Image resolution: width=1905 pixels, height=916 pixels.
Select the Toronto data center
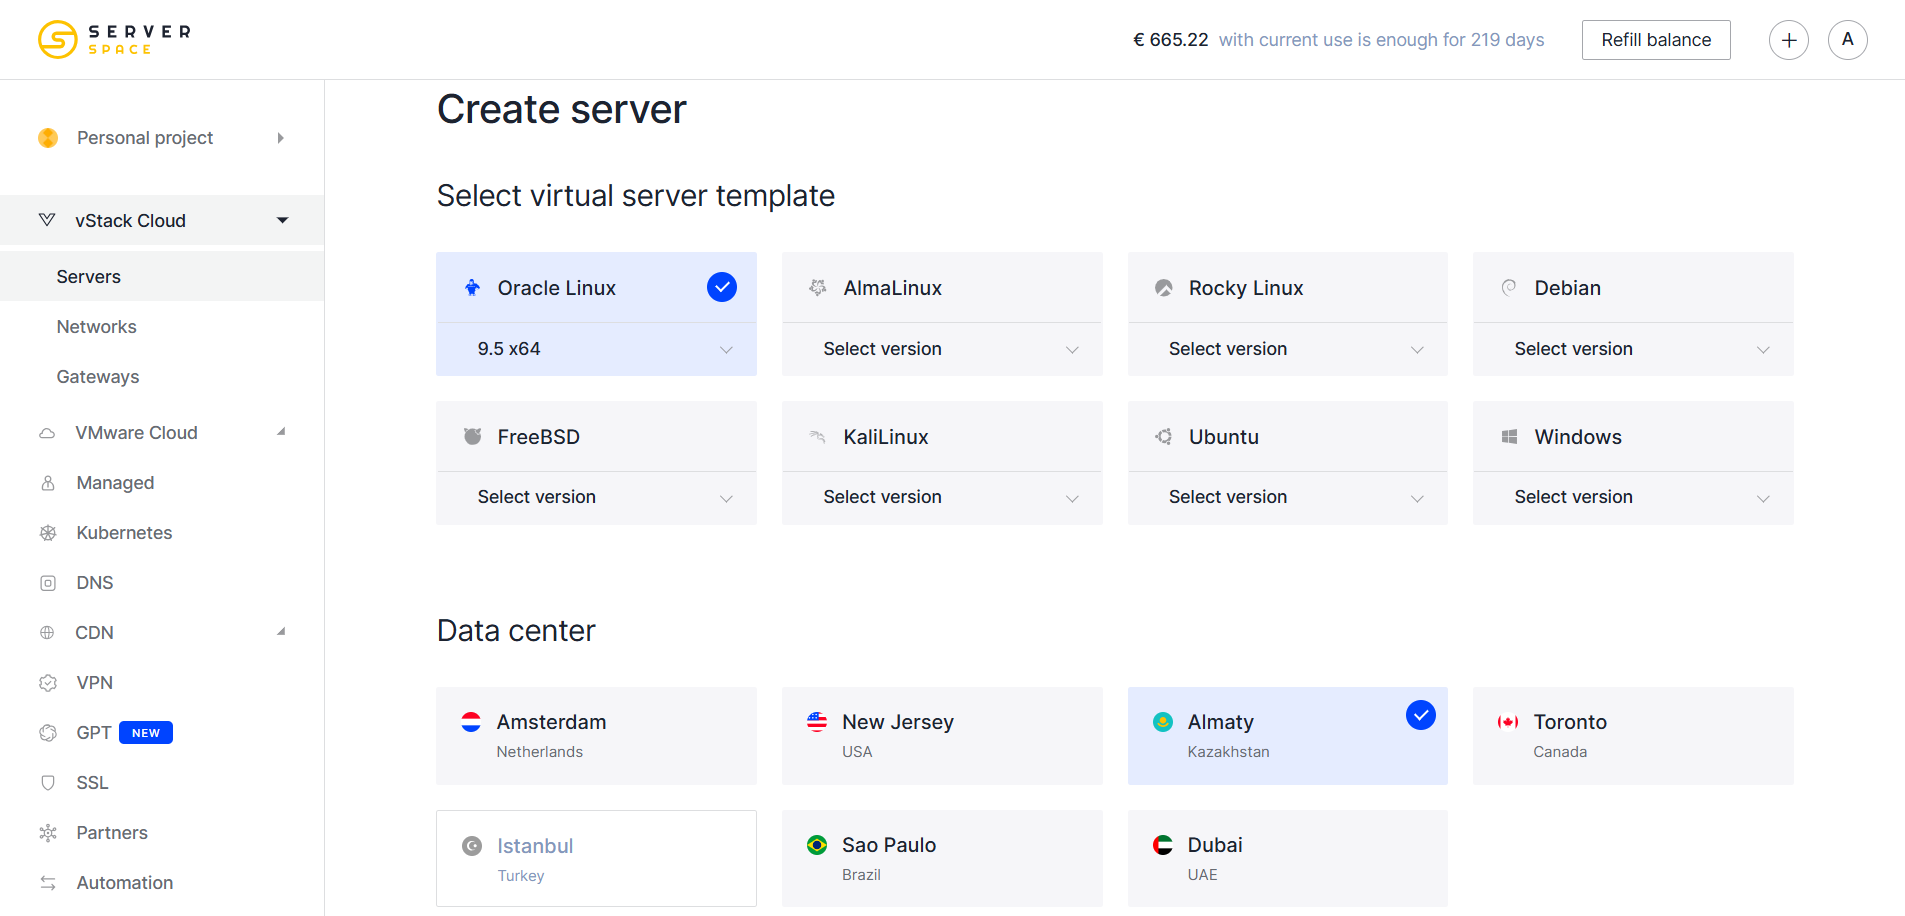pyautogui.click(x=1633, y=736)
